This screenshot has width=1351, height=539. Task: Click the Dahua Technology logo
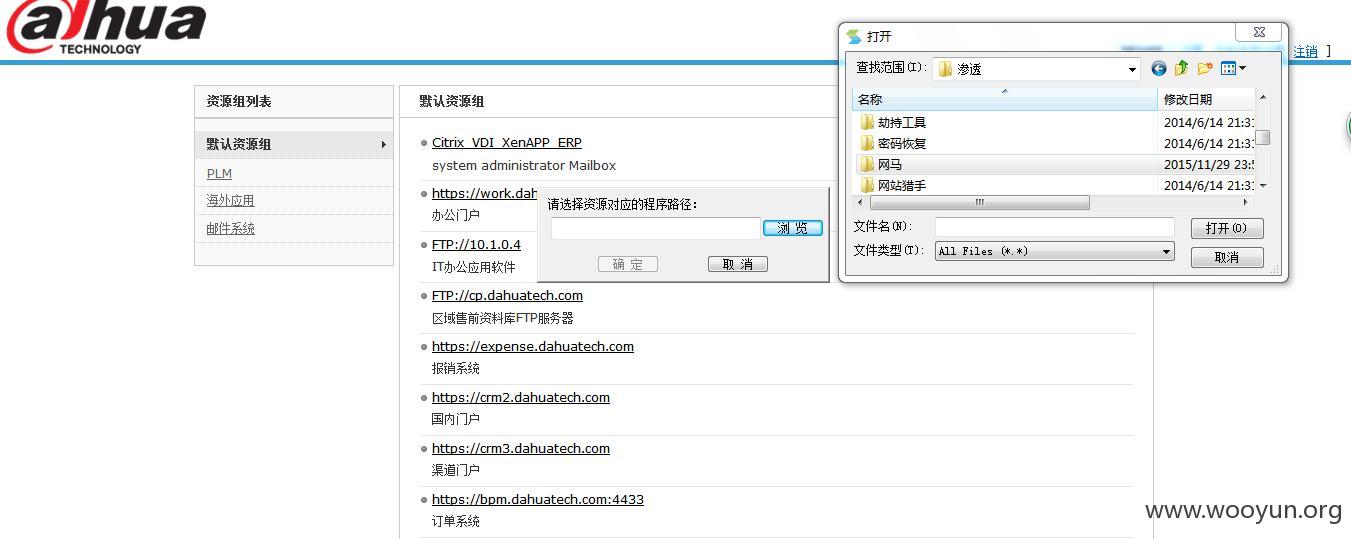click(105, 28)
